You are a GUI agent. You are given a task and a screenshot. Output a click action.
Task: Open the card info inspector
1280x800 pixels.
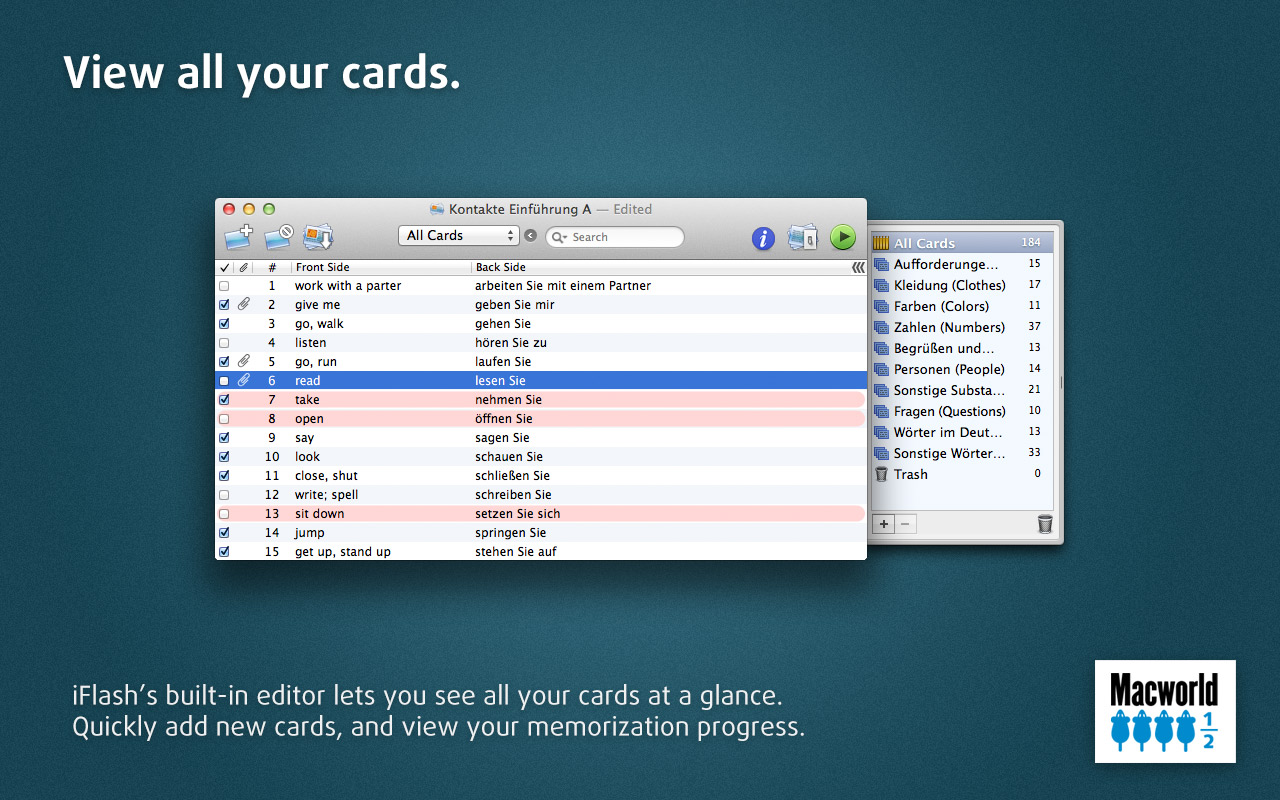point(763,238)
